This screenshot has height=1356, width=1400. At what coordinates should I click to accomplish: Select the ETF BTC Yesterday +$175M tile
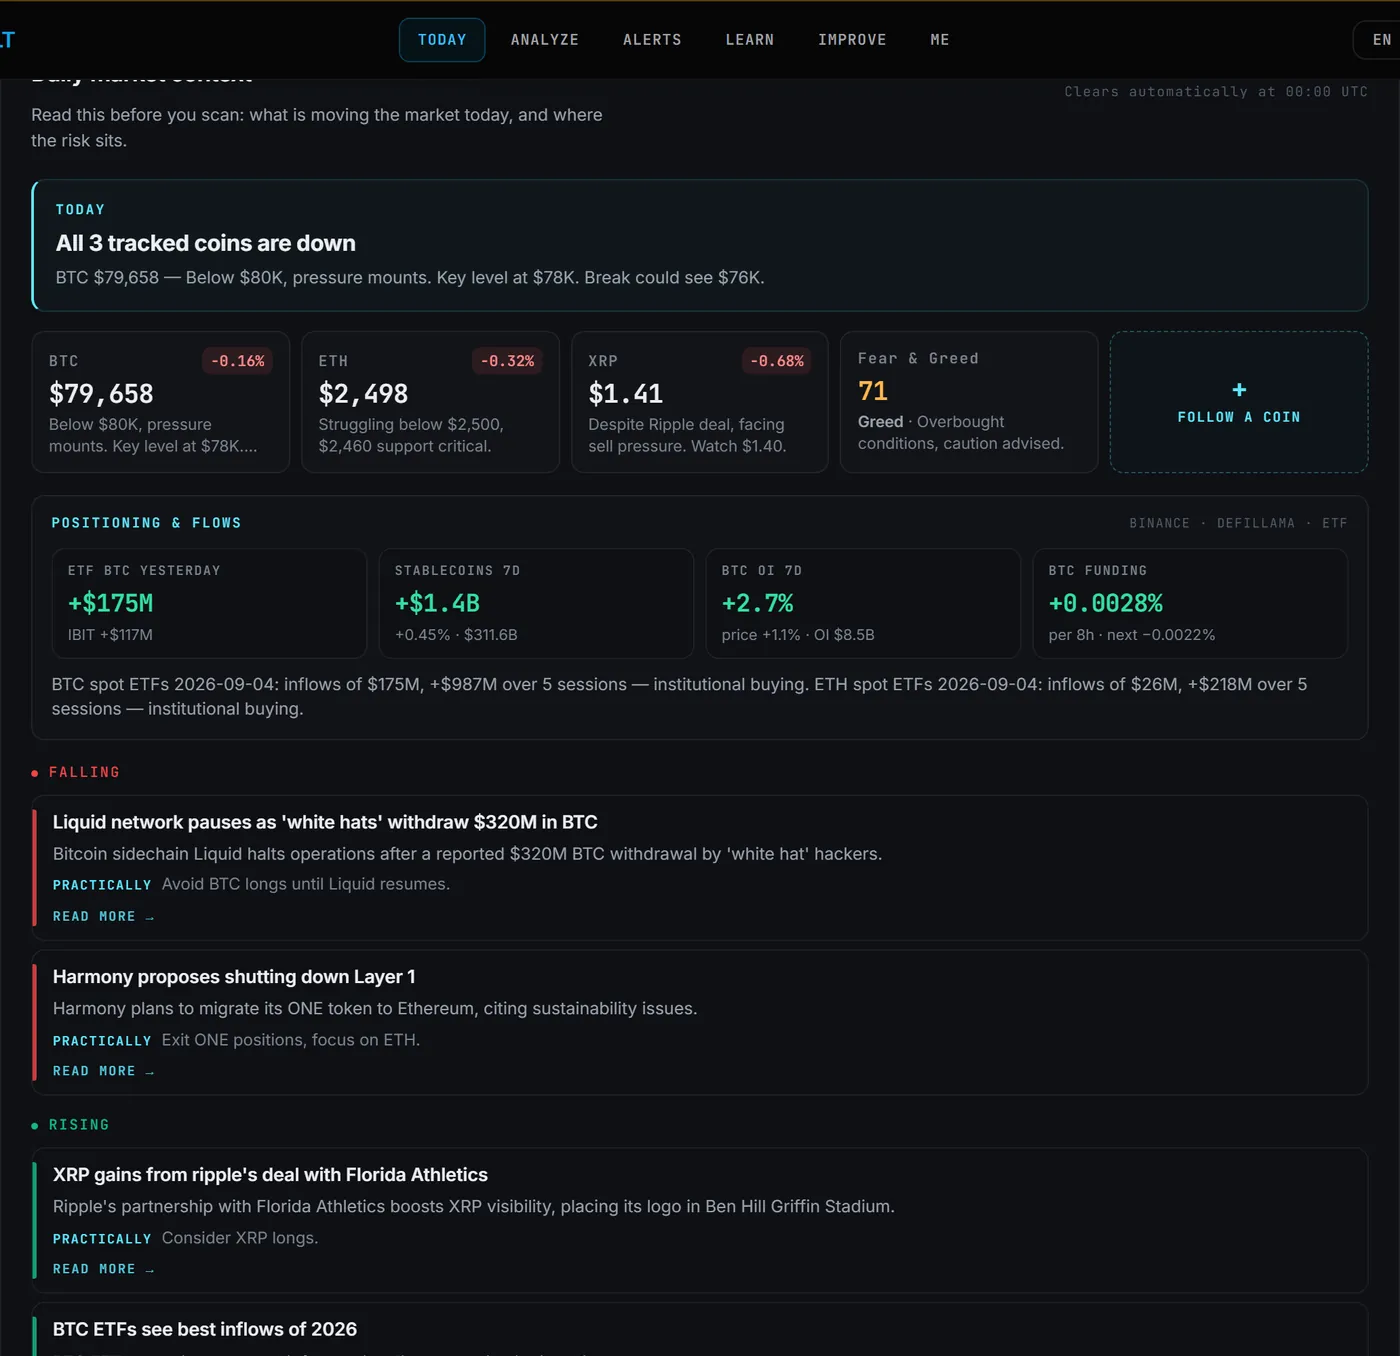tap(209, 603)
